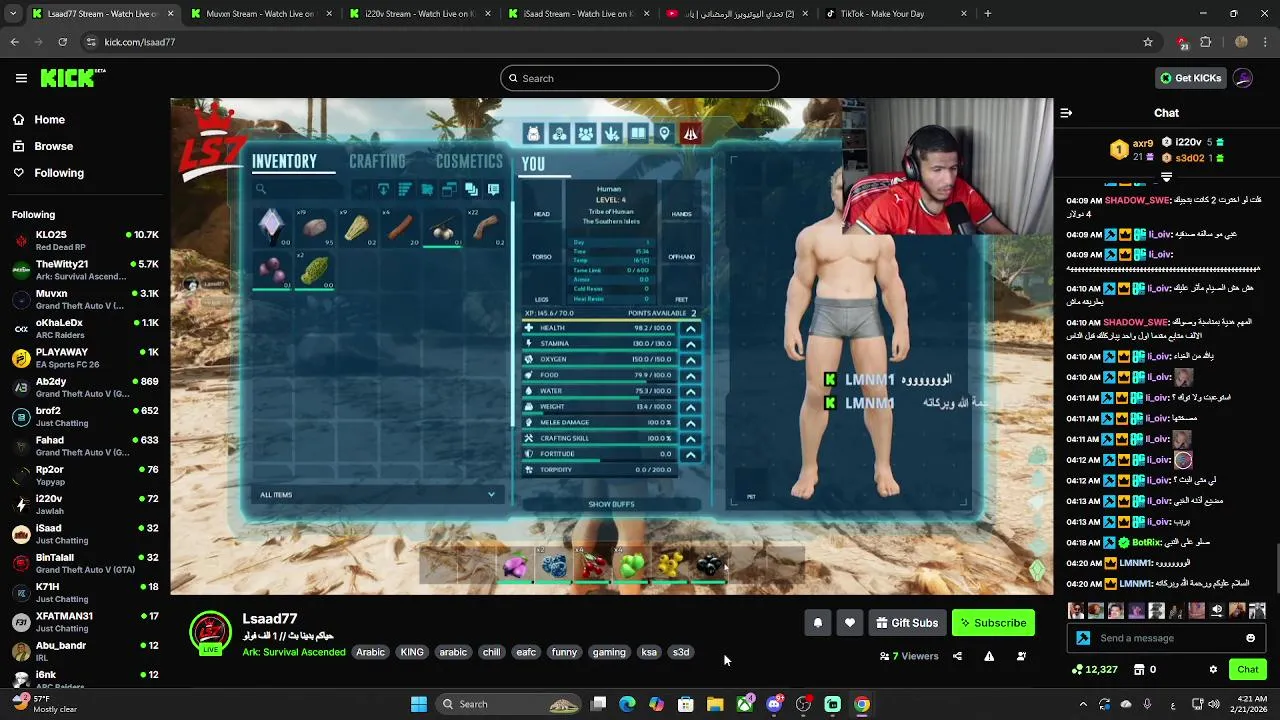Toggle the volume speaker in system tray

tap(1216, 704)
